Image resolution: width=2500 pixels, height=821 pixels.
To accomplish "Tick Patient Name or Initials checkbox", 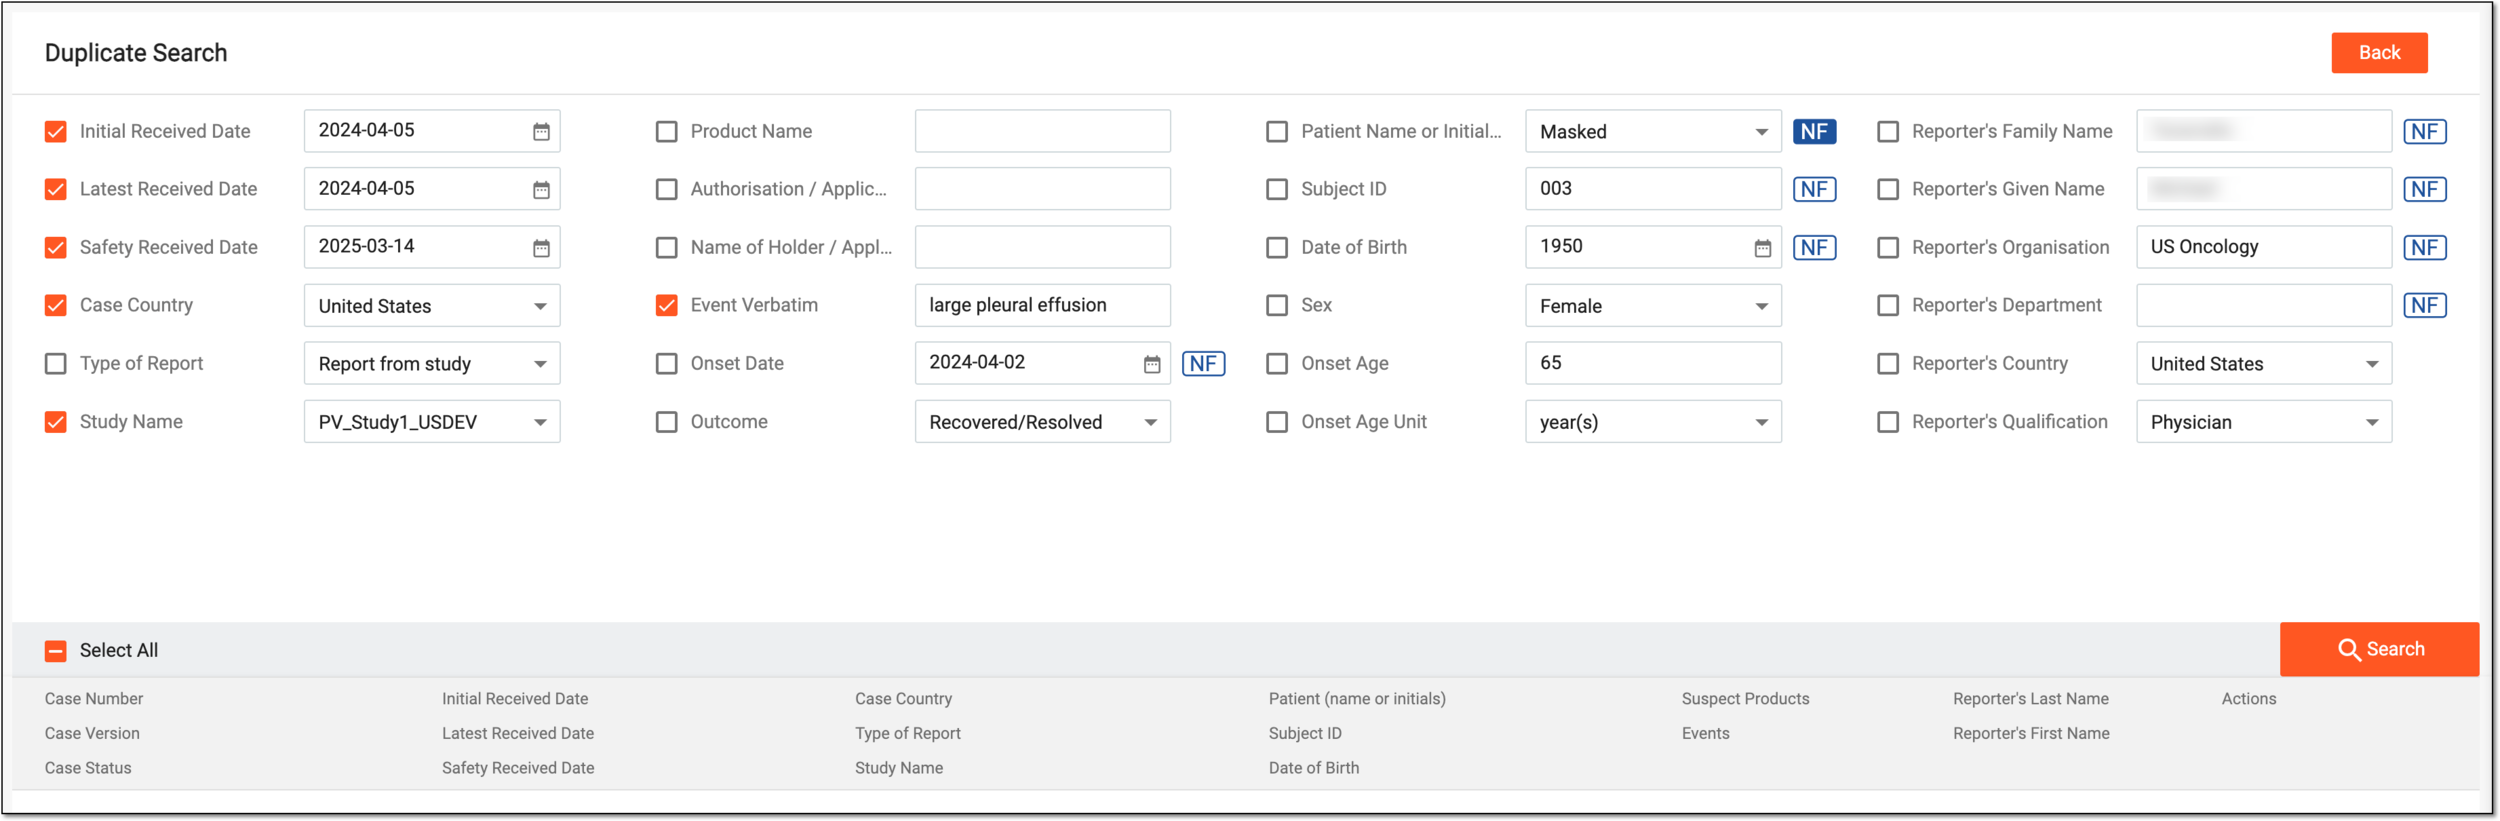I will click(1277, 131).
